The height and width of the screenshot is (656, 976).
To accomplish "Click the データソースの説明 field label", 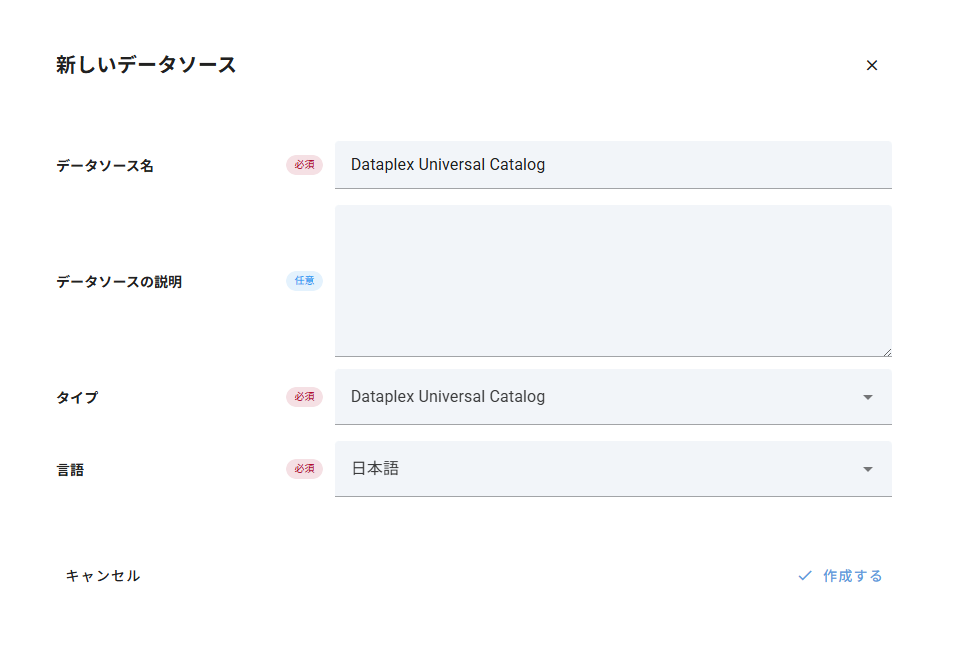I will [119, 282].
